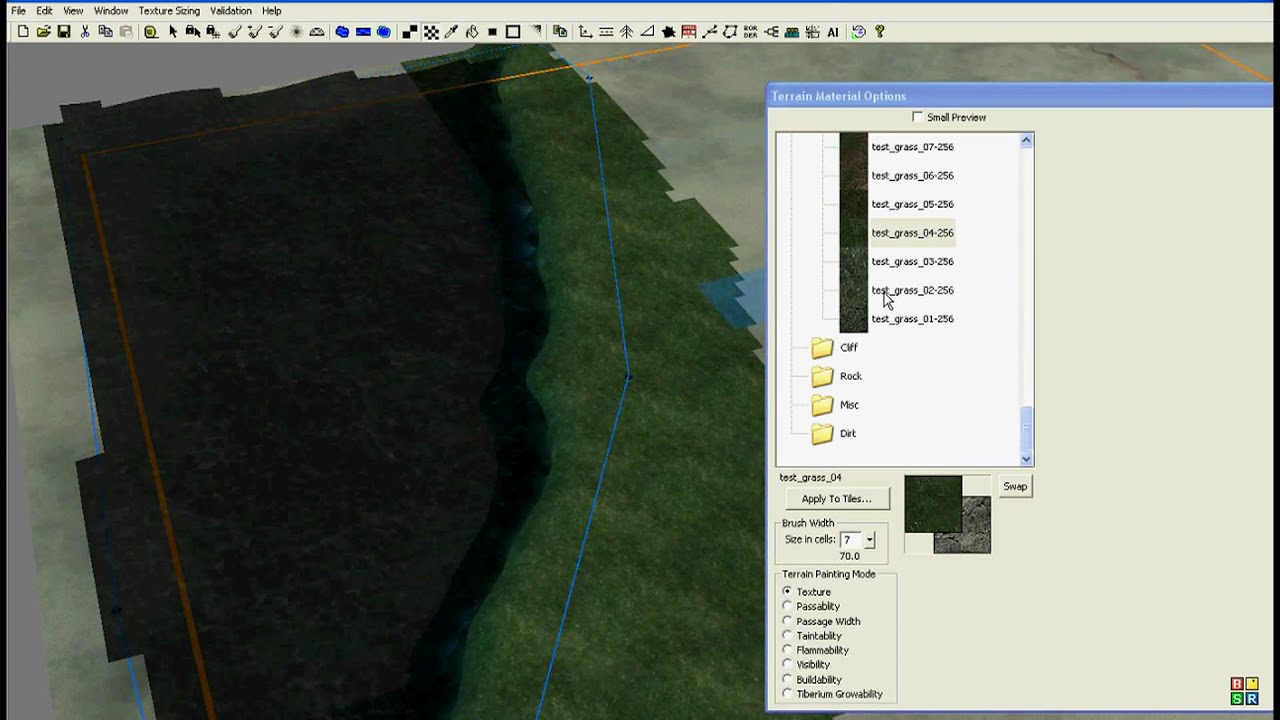Click the BORDER tool icon
Screen dimensions: 1280x720
(750, 32)
